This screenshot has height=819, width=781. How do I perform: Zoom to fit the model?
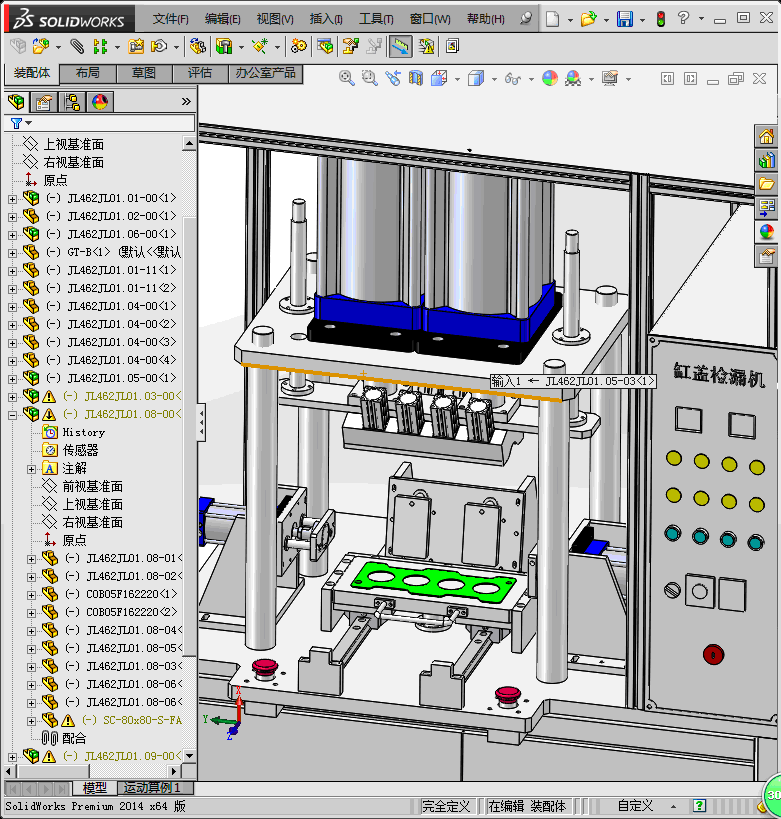346,79
